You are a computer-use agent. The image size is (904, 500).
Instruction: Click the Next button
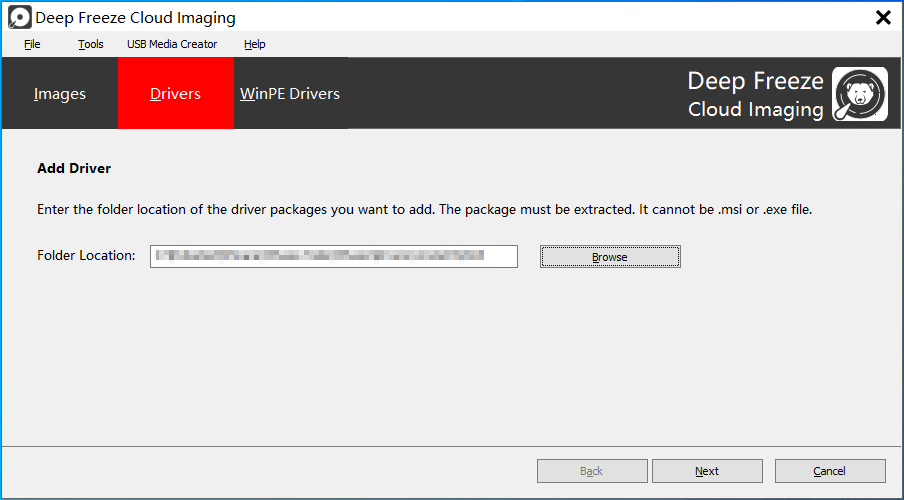(707, 471)
